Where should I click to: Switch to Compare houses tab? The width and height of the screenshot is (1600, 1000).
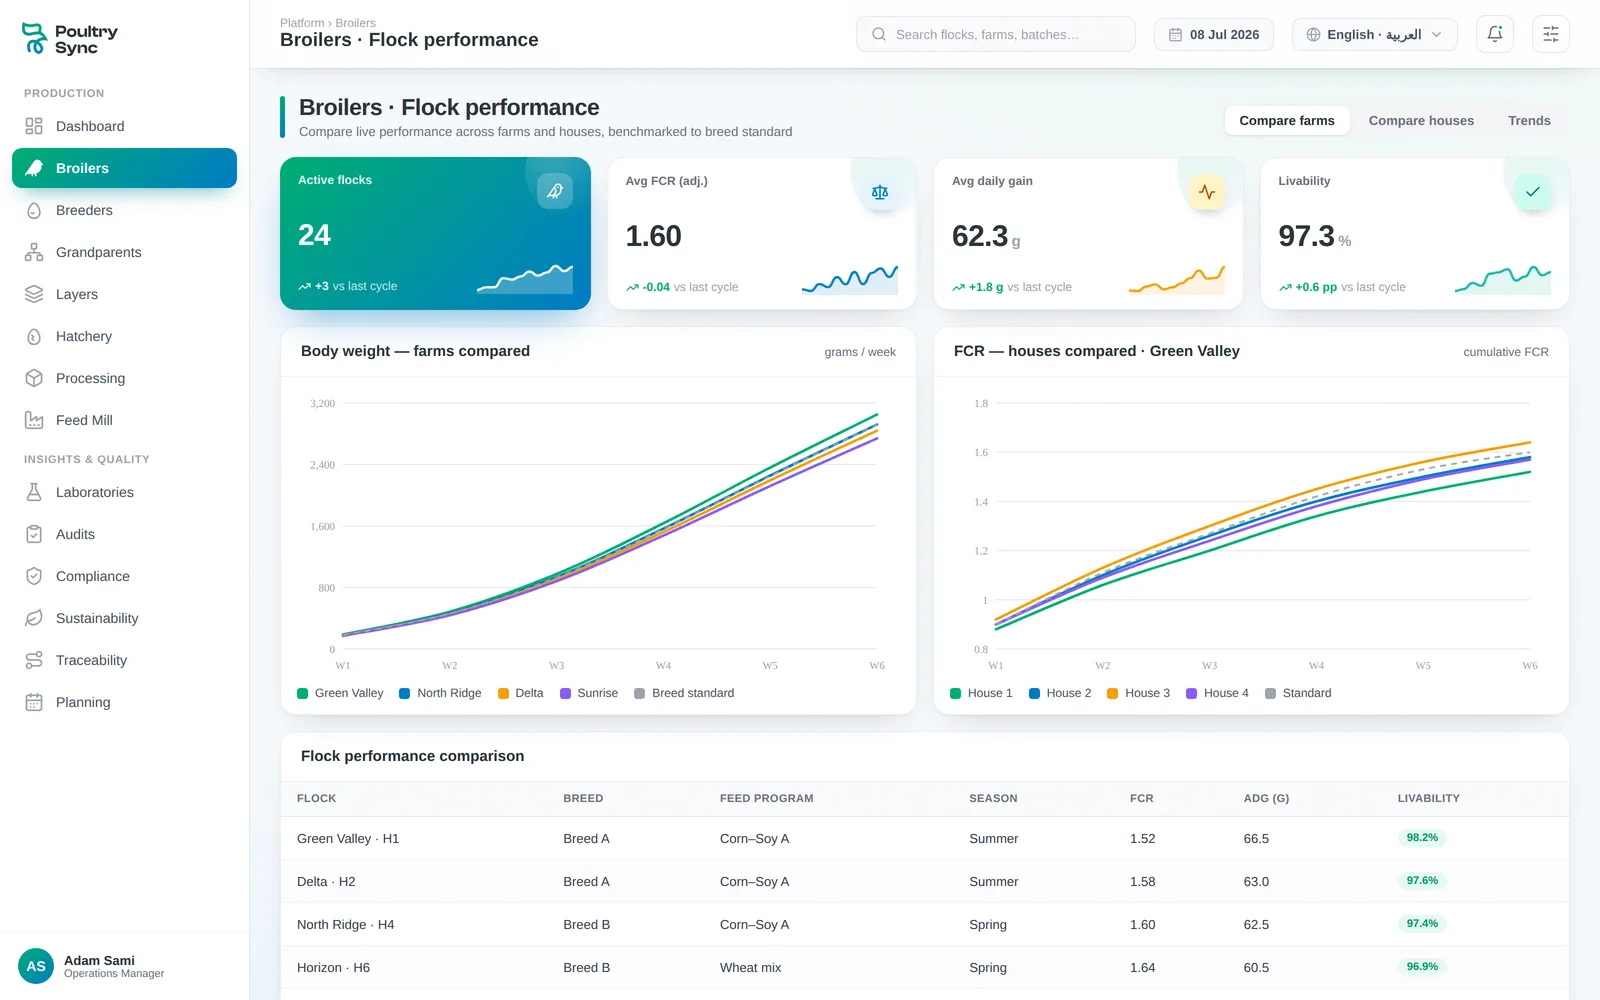click(1421, 120)
